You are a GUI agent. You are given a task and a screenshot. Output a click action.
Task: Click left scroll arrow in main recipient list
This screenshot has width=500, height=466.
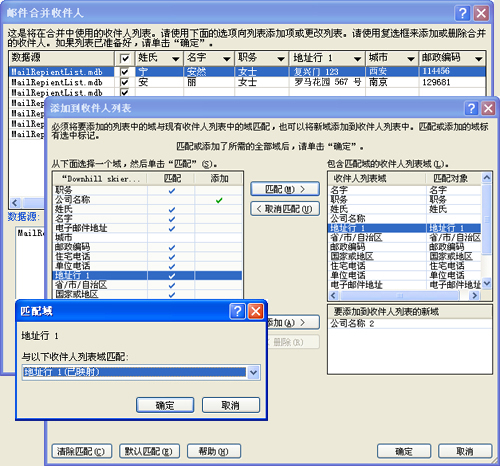click(x=15, y=203)
